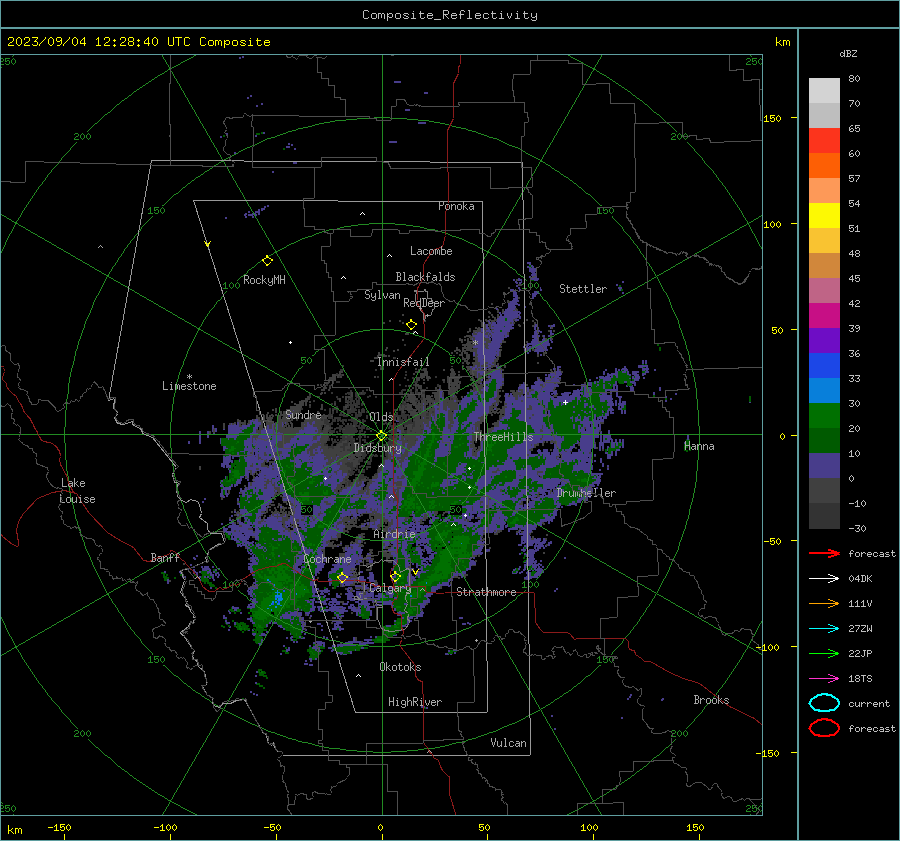Click the Brooks label
Screen dimensions: 900x841
tap(711, 700)
